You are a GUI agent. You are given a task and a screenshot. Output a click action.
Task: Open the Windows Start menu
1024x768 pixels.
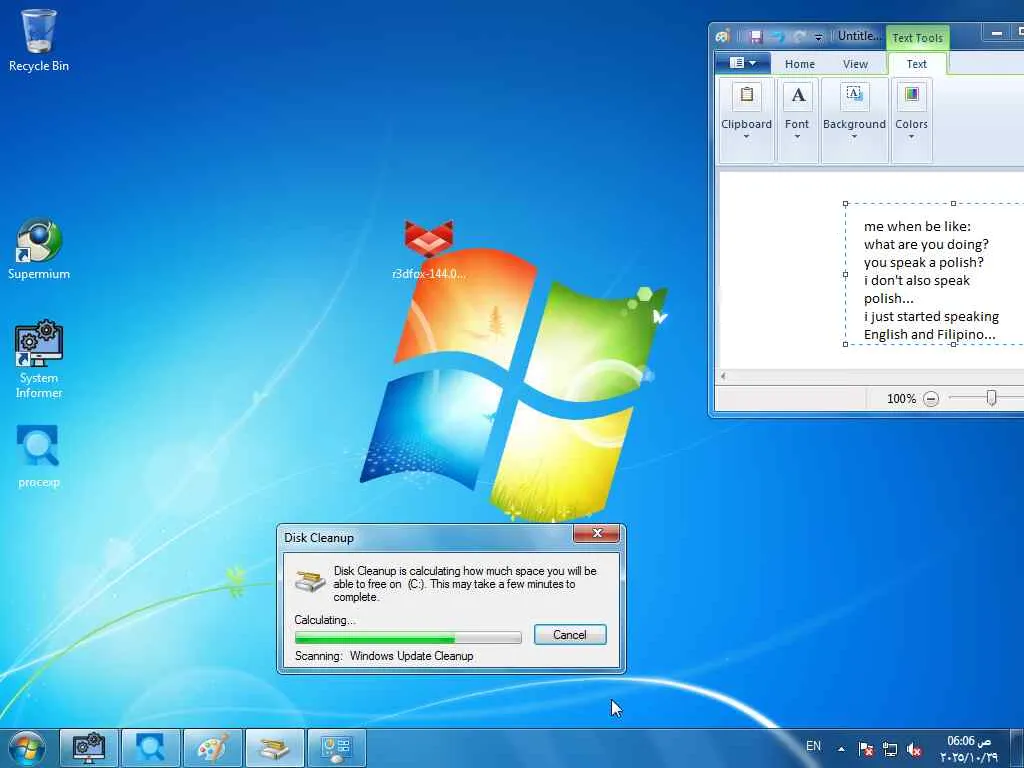click(27, 749)
